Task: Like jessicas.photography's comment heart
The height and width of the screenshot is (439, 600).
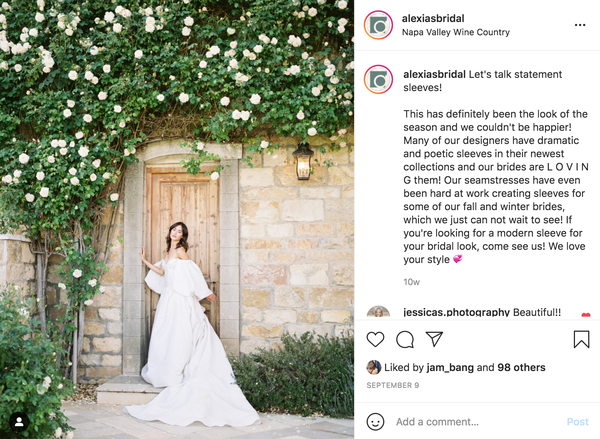Action: click(585, 315)
